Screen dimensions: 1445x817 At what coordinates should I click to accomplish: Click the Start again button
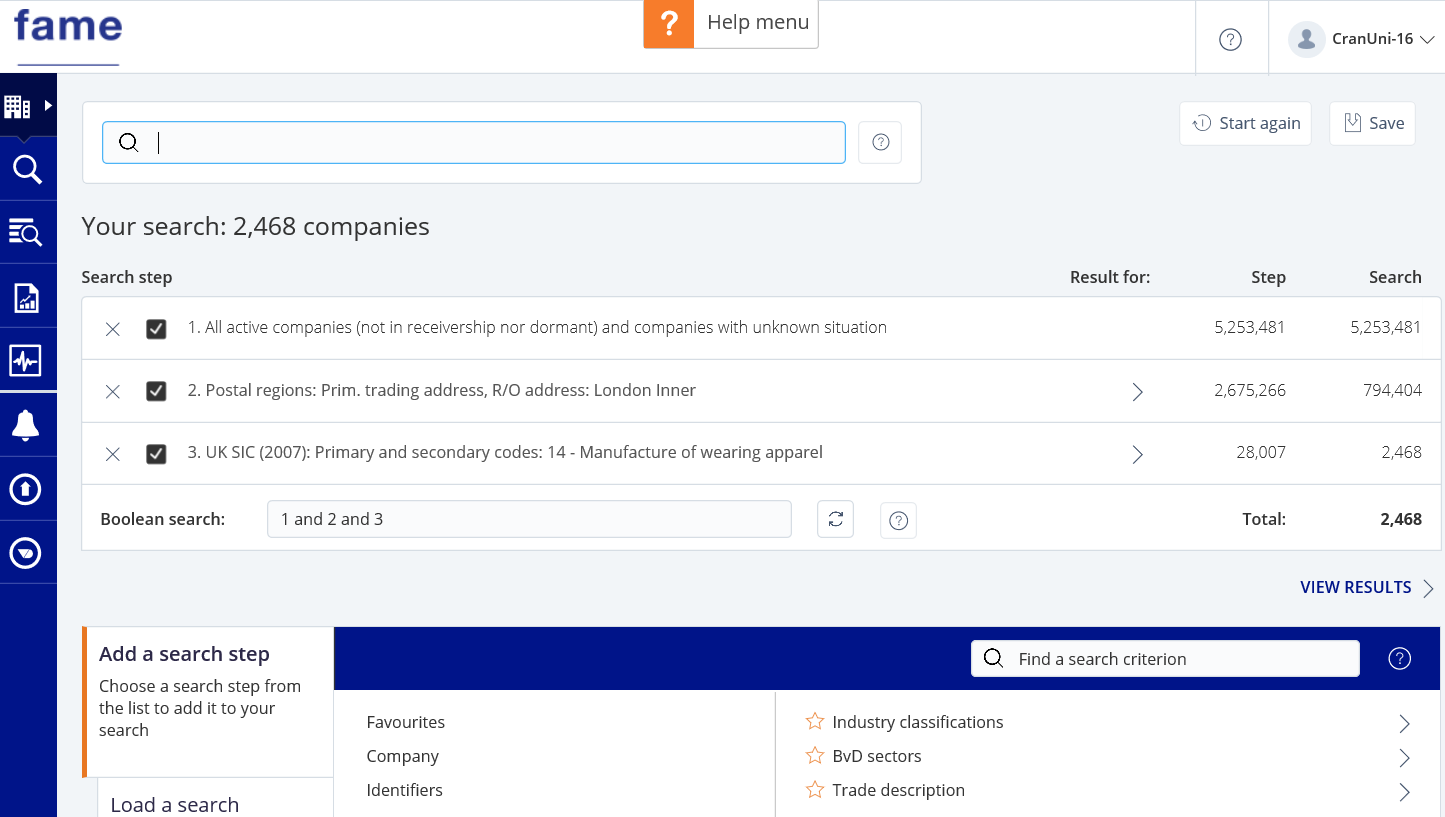[x=1245, y=123]
